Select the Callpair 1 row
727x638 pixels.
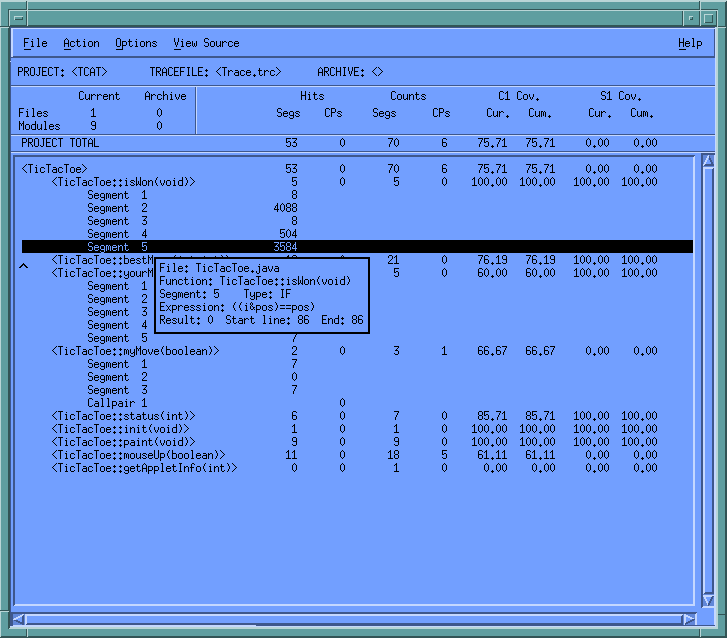357,403
